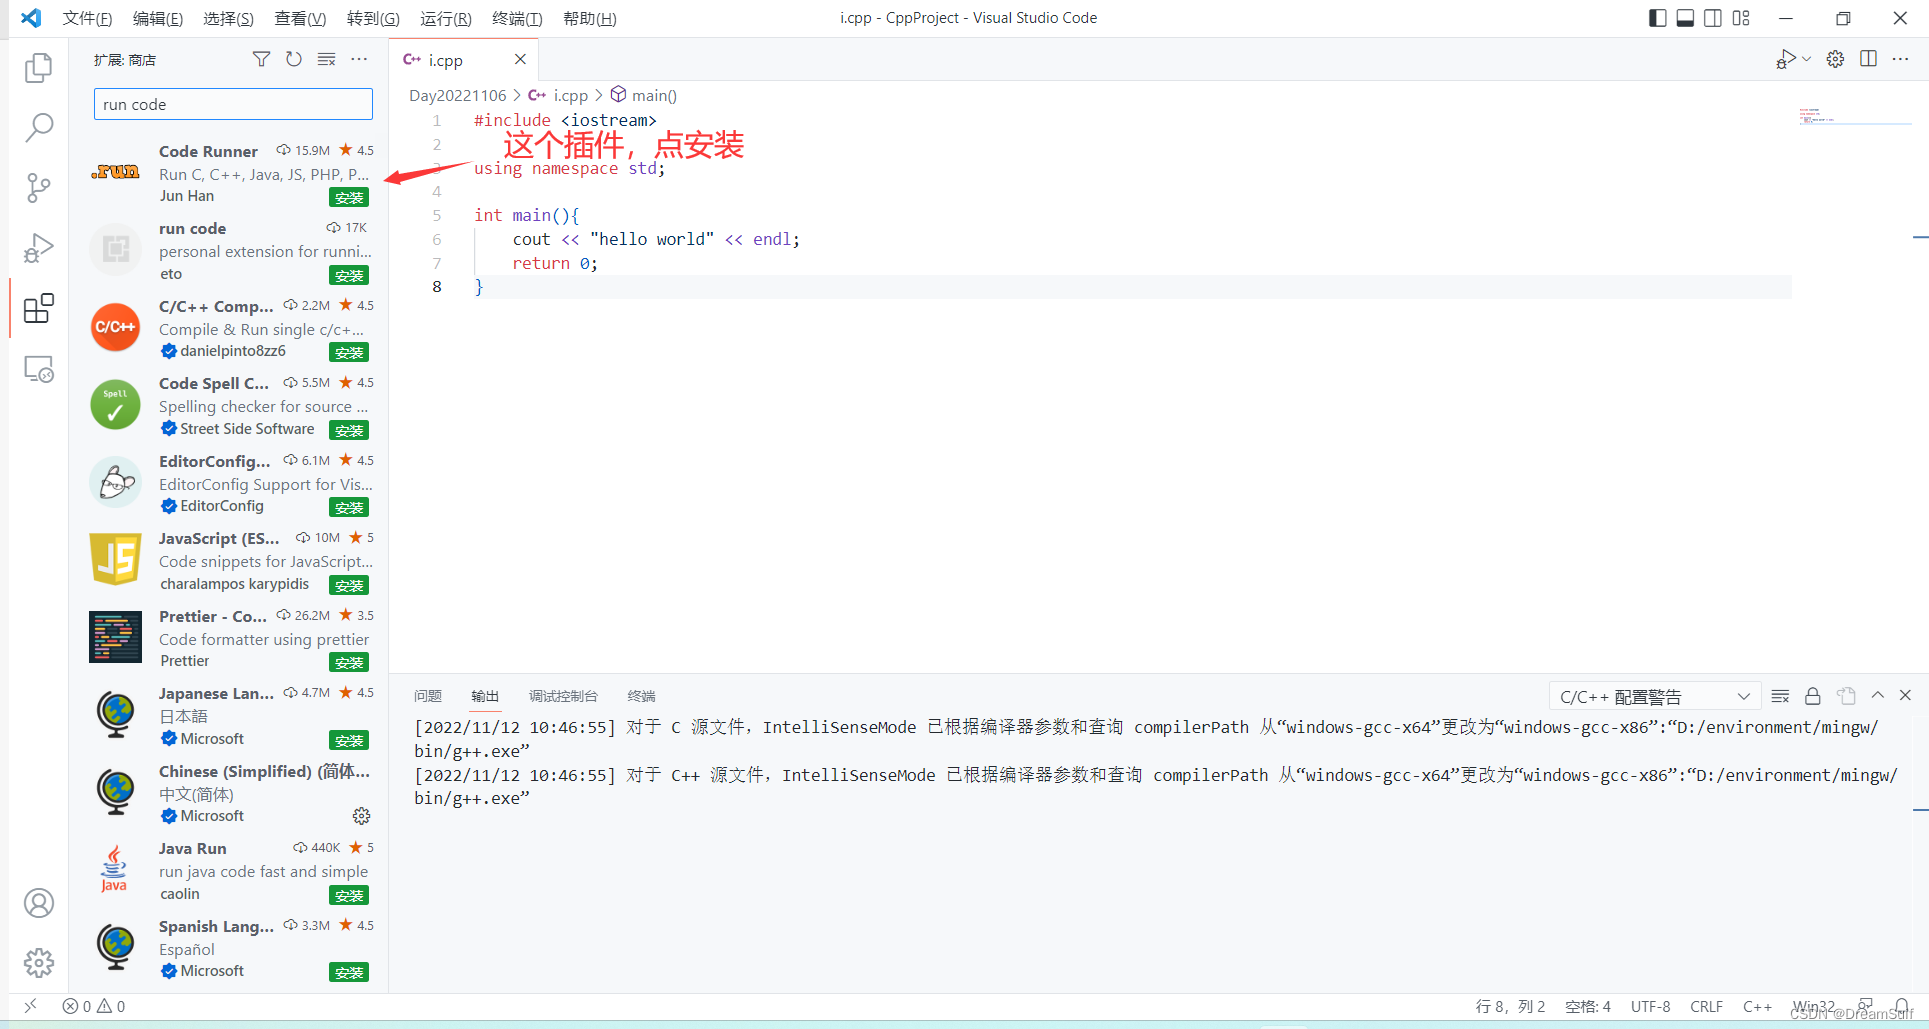Open editor more actions ellipsis
1929x1029 pixels.
click(1901, 59)
